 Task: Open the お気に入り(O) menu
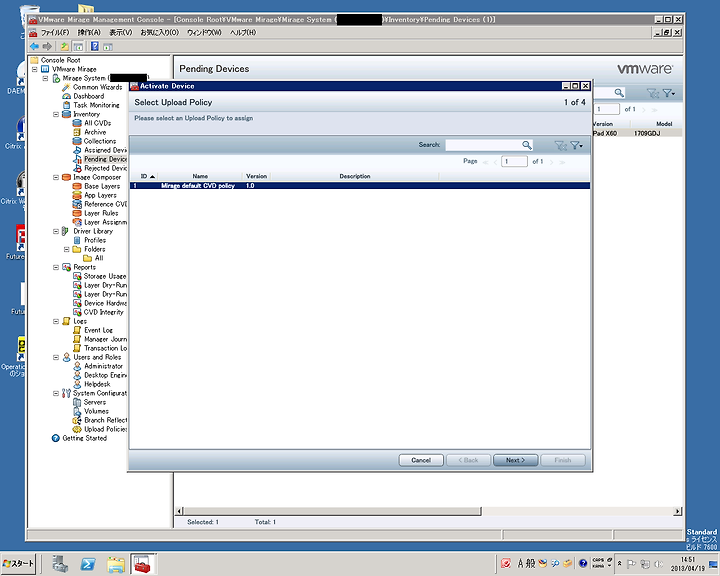click(159, 33)
